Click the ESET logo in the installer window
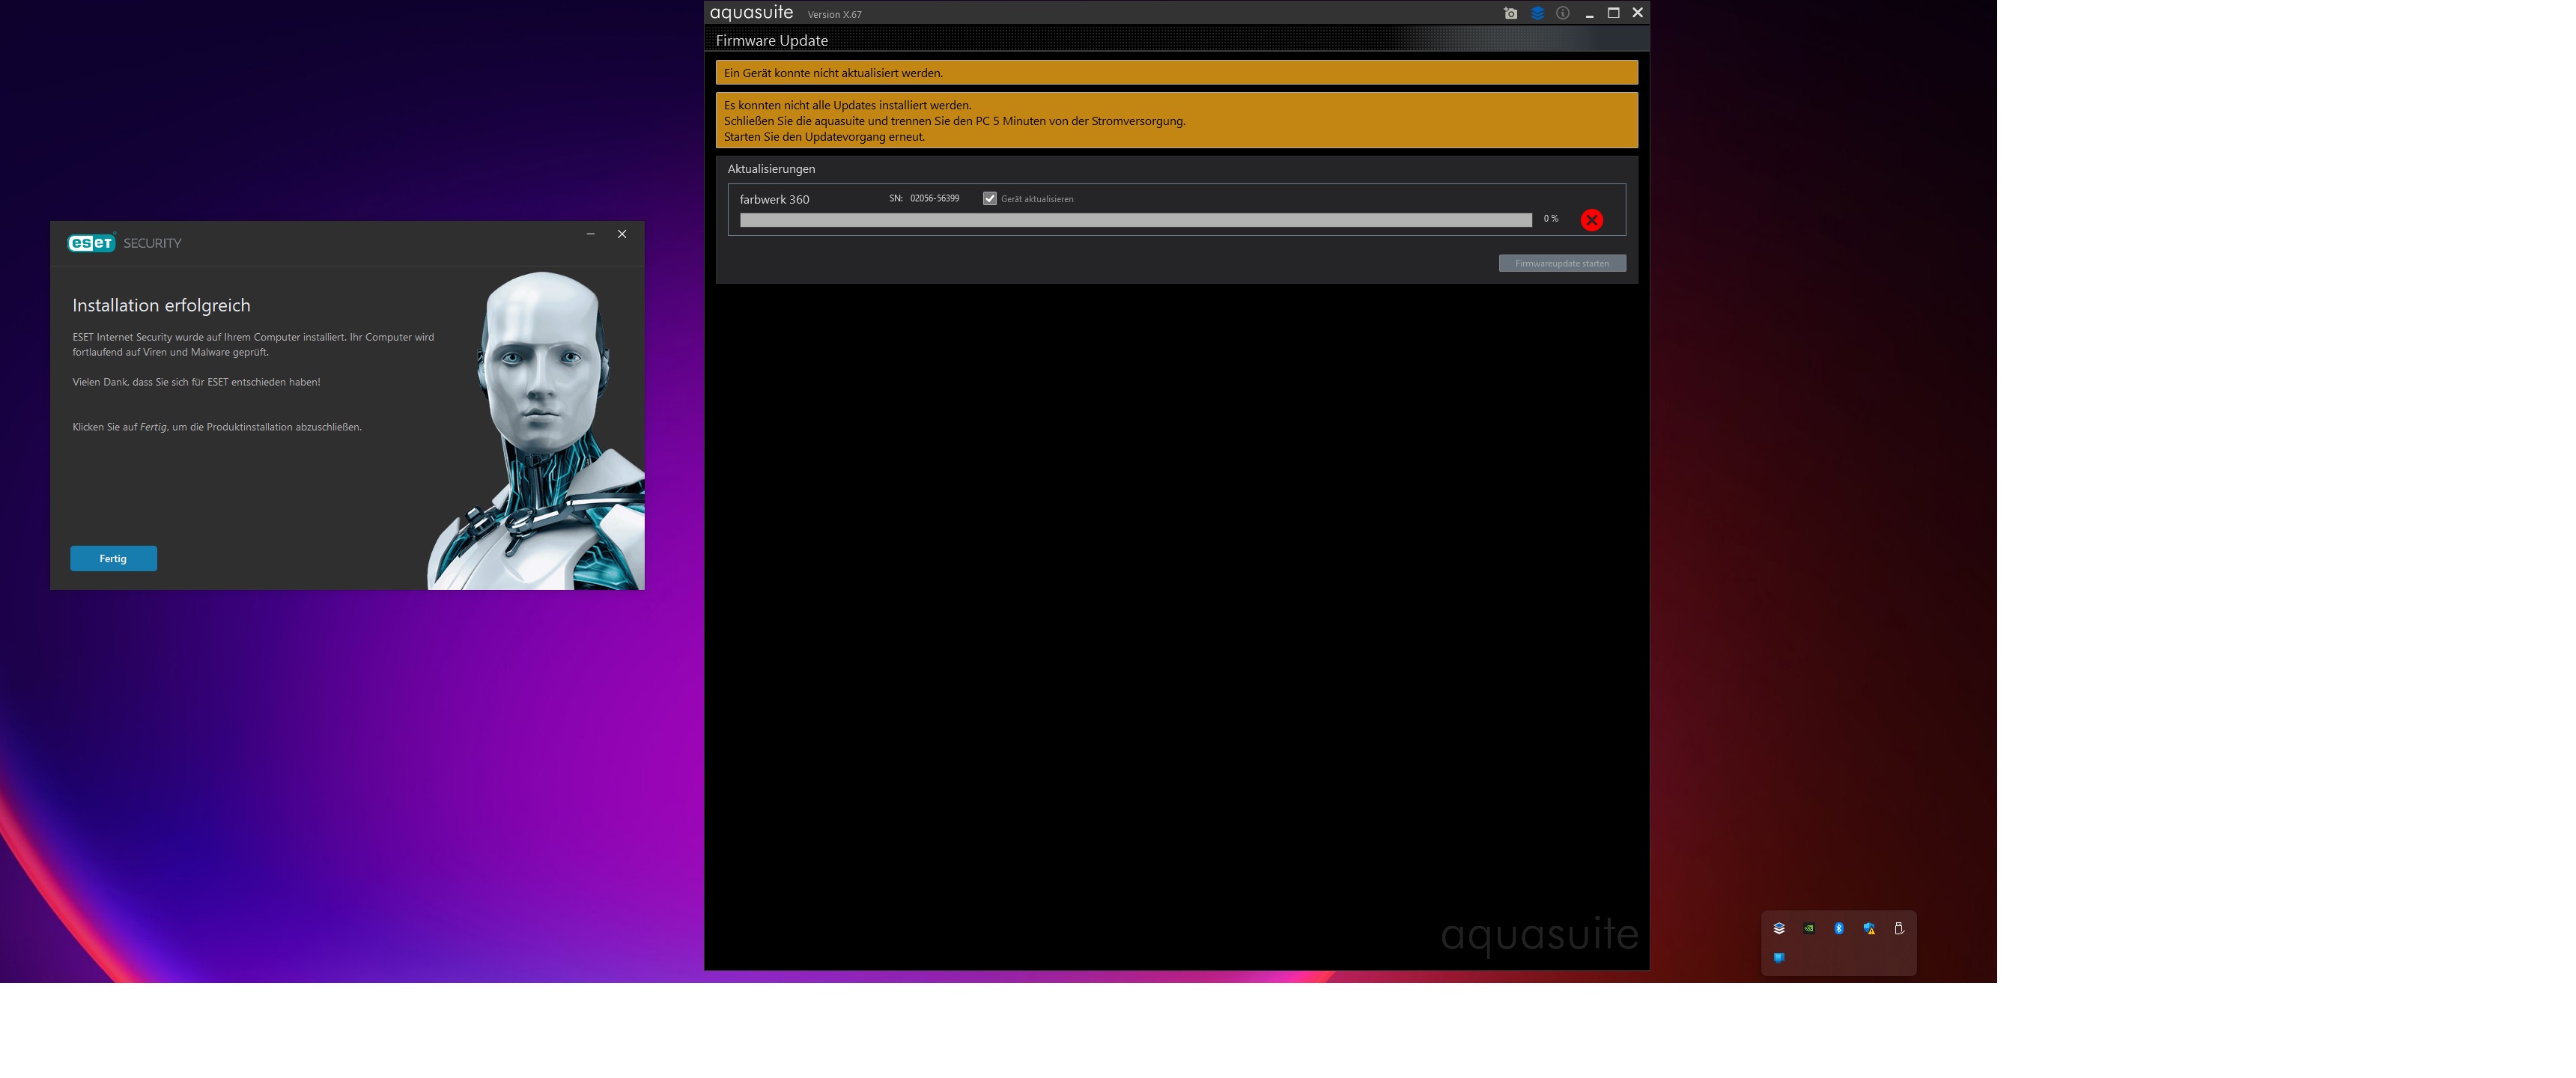The width and height of the screenshot is (2576, 1078). pyautogui.click(x=91, y=243)
